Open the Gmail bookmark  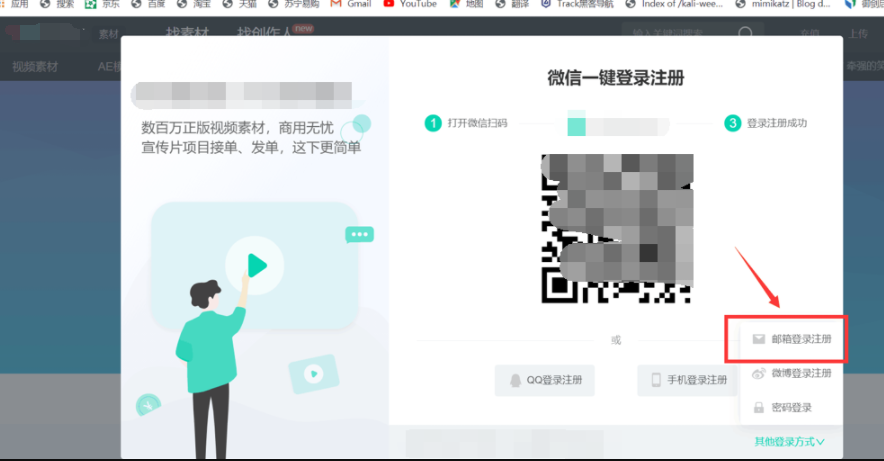pyautogui.click(x=351, y=4)
